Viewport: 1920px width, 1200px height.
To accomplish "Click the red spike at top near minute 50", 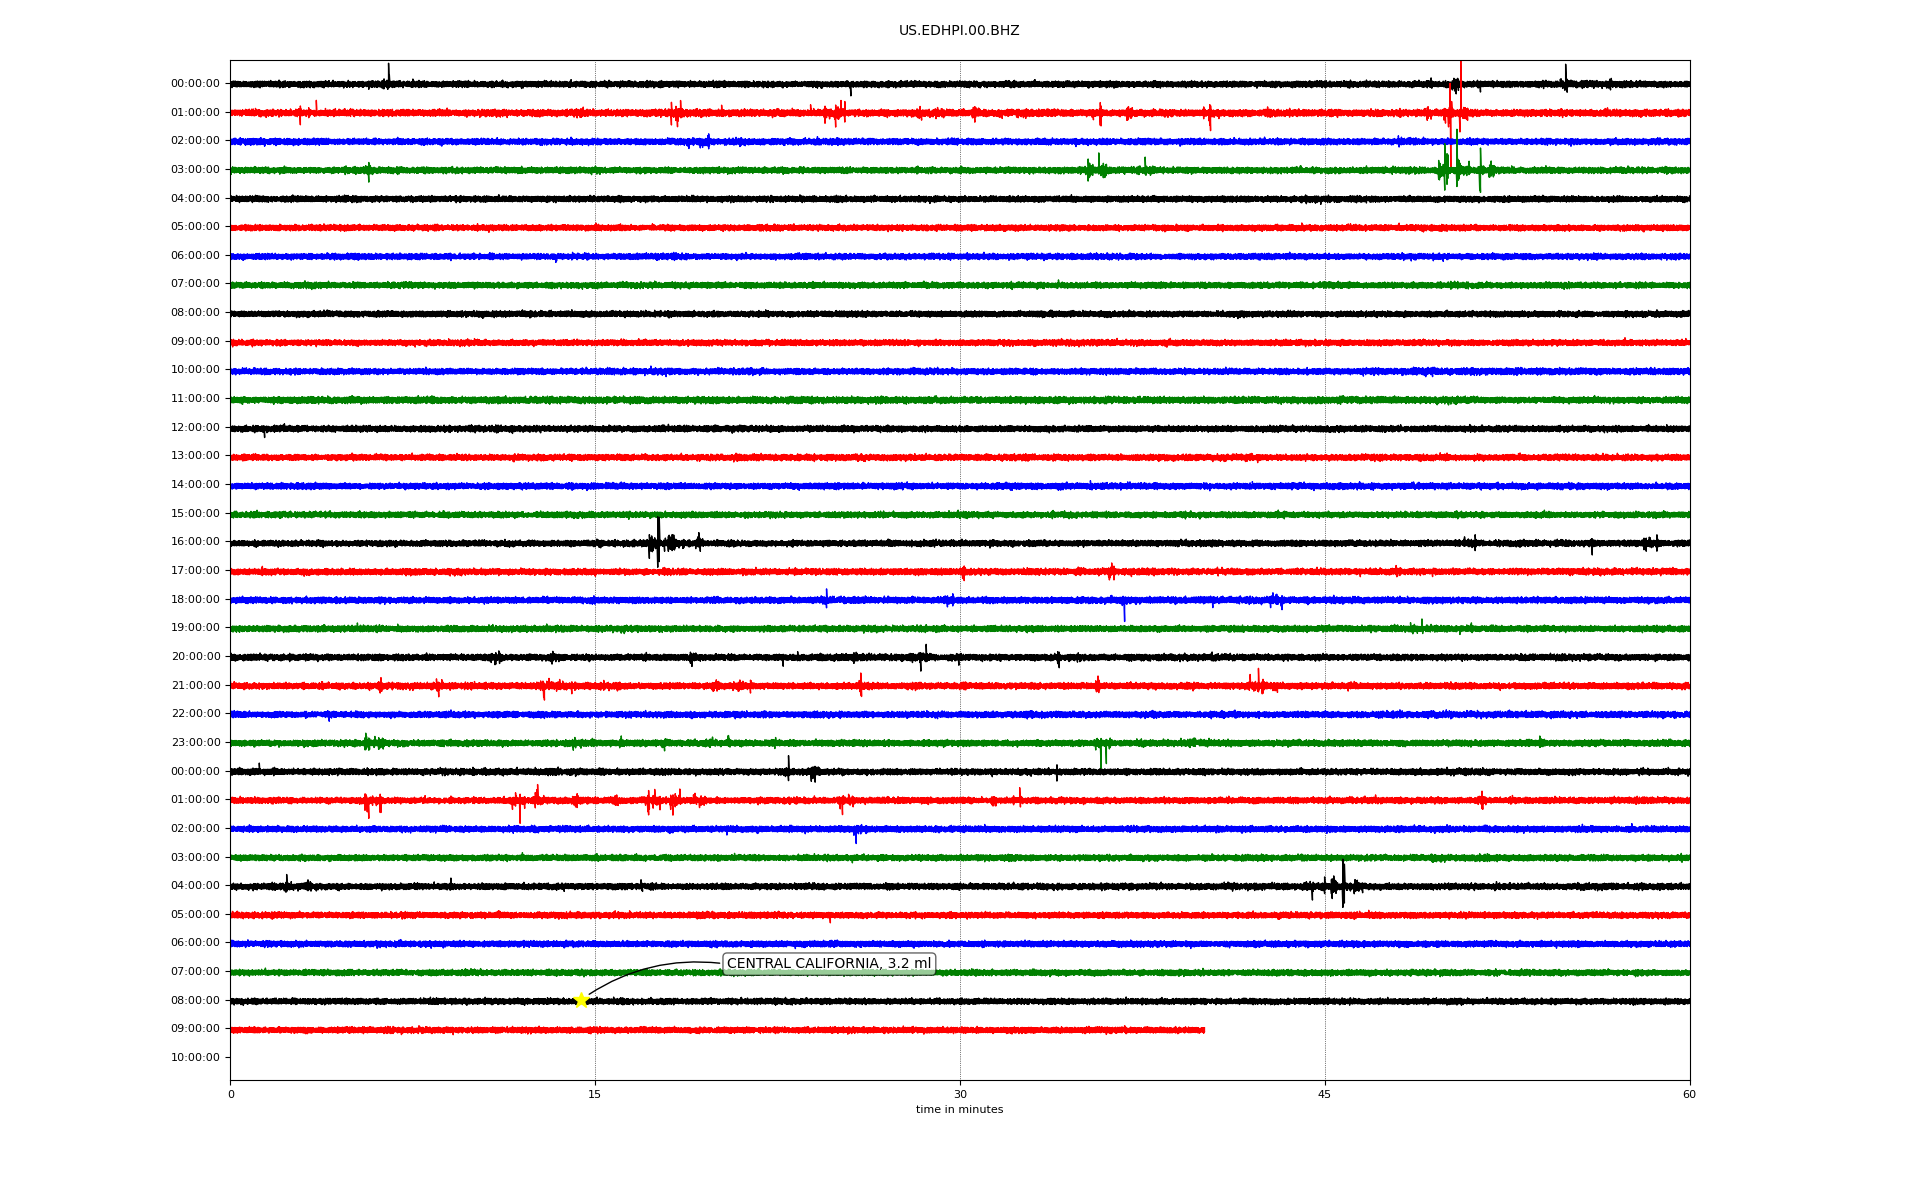I will [1460, 72].
